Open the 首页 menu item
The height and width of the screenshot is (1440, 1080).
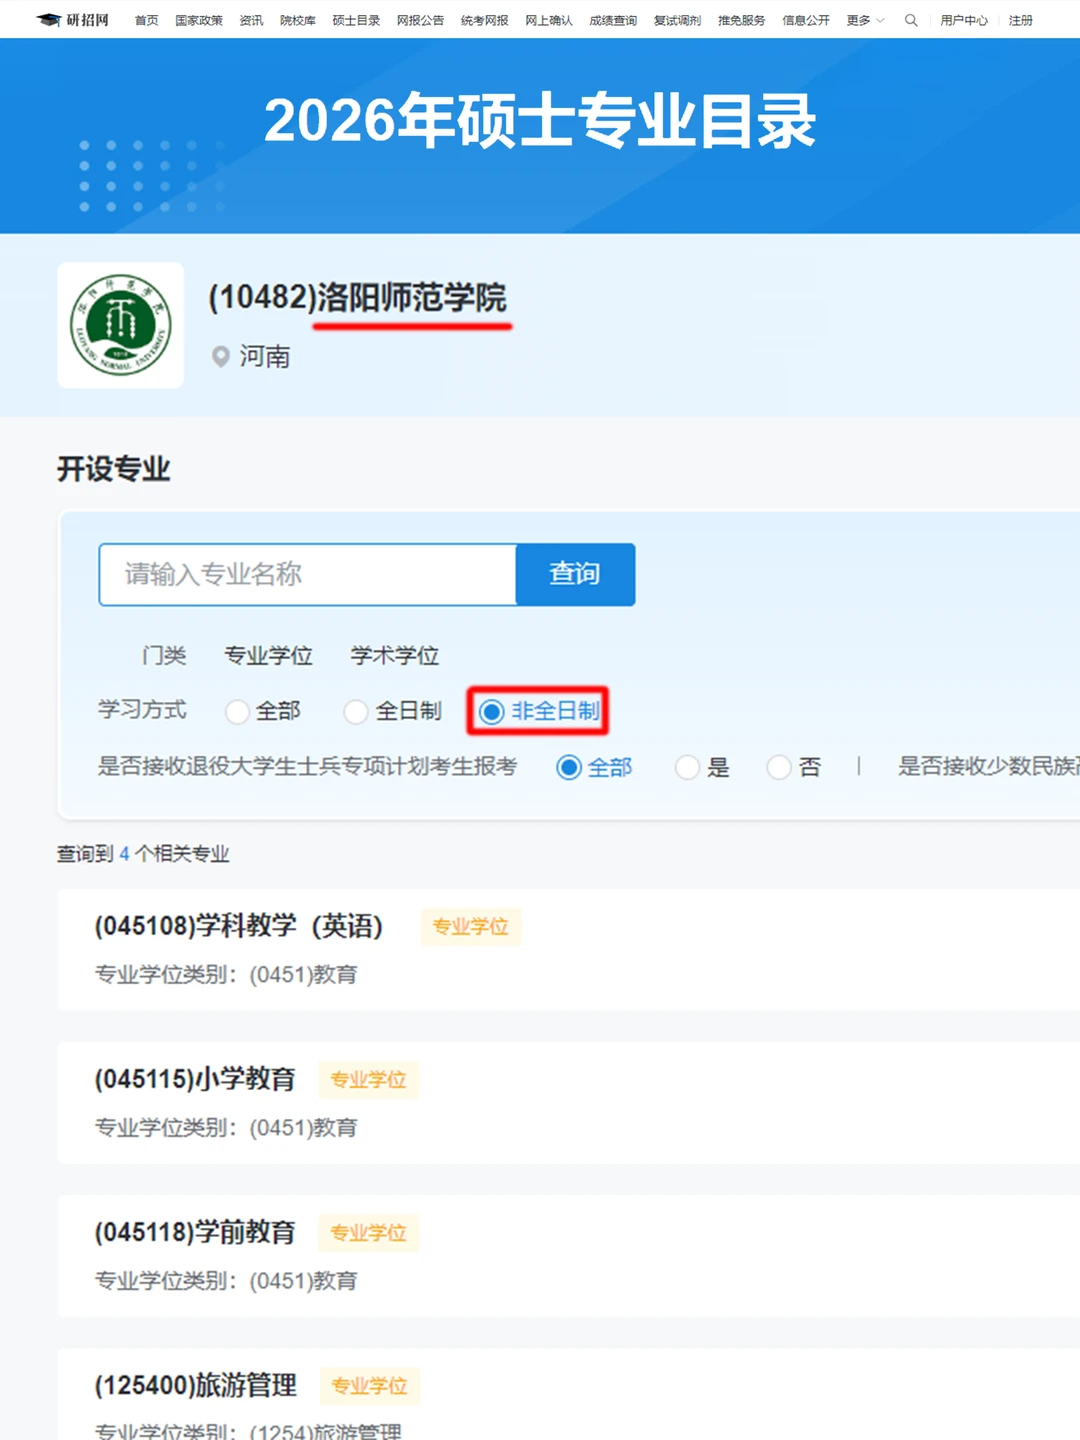(x=146, y=19)
